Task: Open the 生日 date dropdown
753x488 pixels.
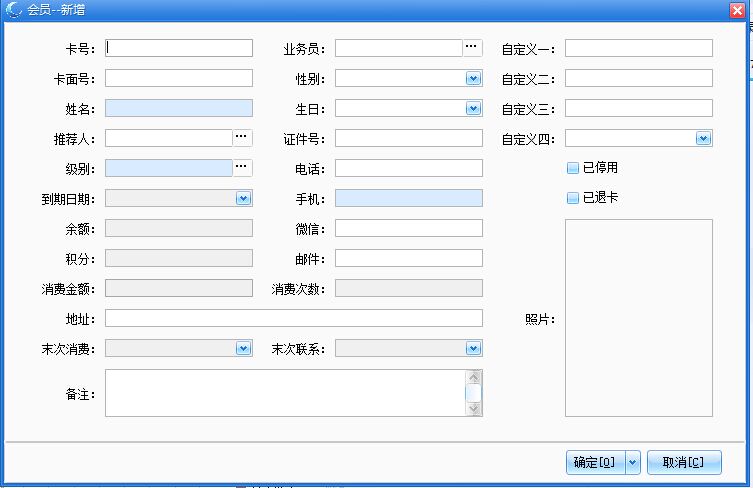Action: [473, 108]
